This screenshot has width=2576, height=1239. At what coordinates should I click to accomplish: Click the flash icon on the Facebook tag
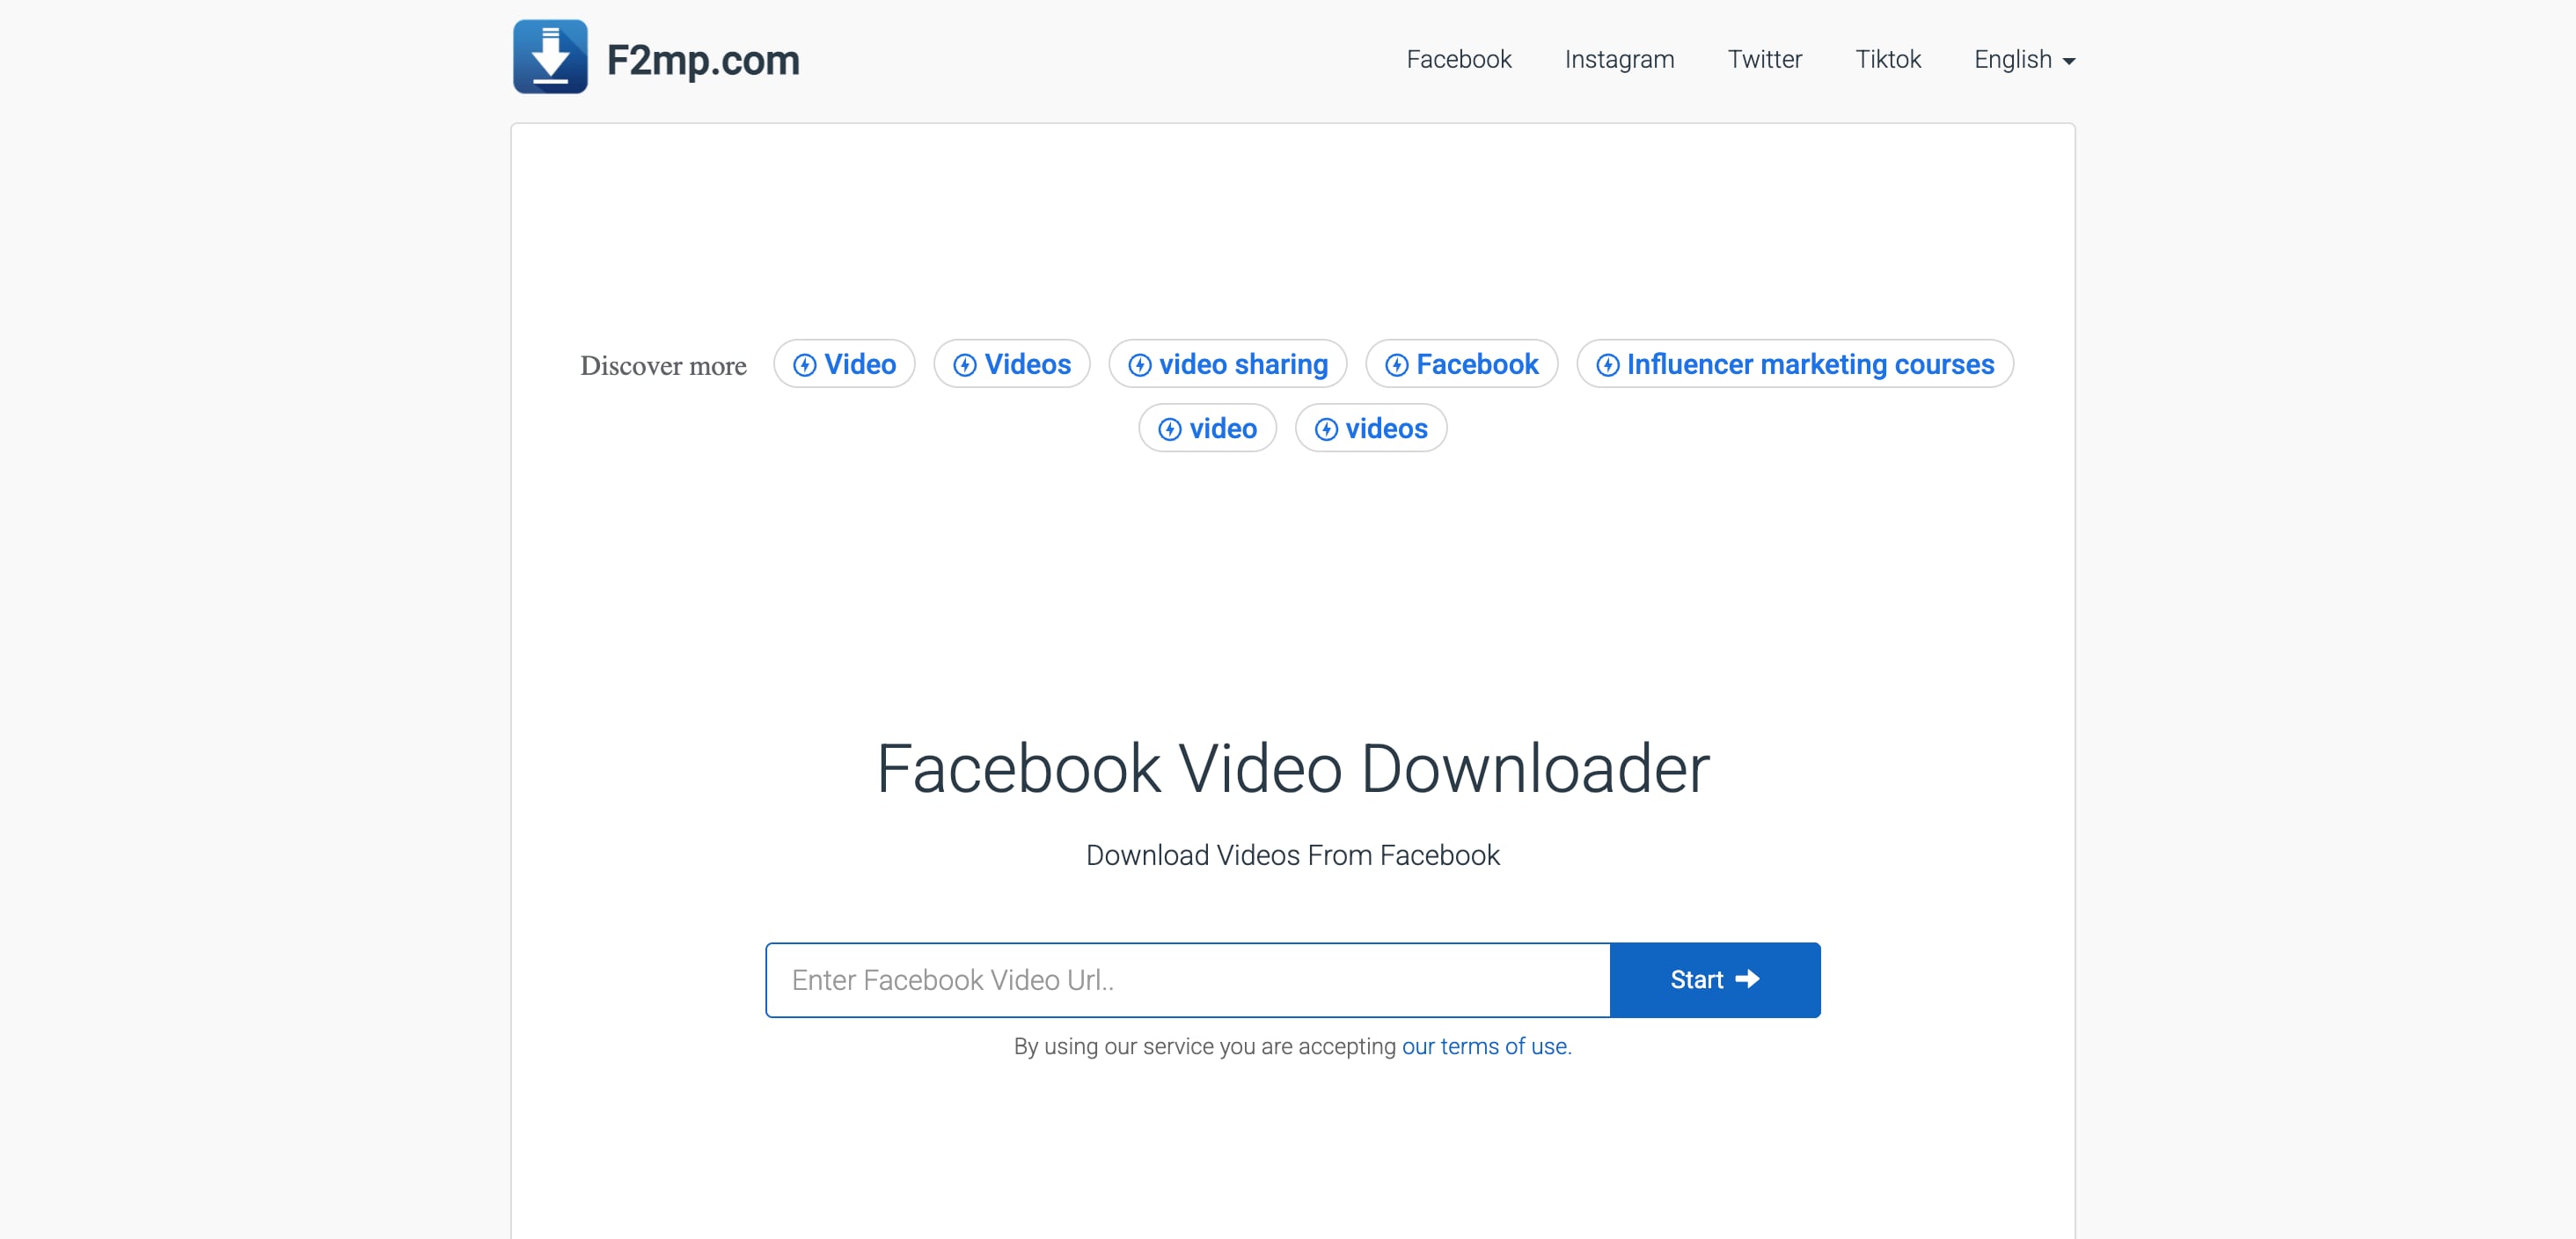pos(1396,364)
